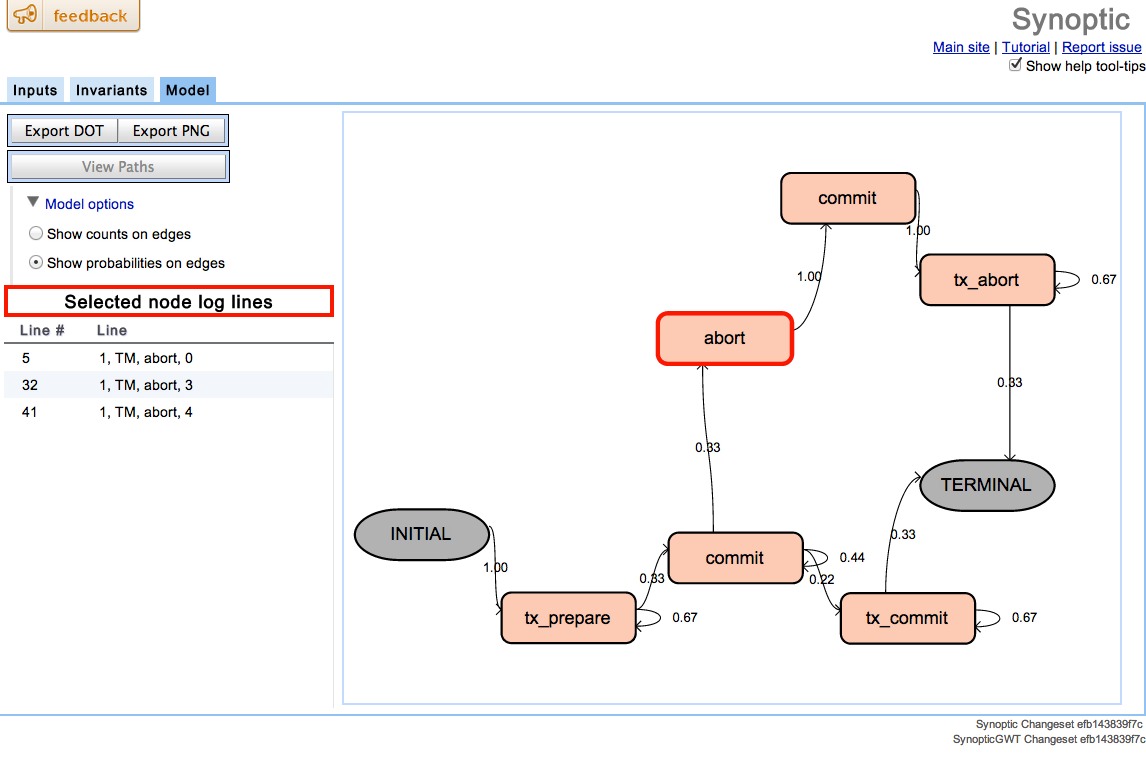Screen dimensions: 1146x757
Task: Switch to the Invariants tab
Action: [x=110, y=89]
